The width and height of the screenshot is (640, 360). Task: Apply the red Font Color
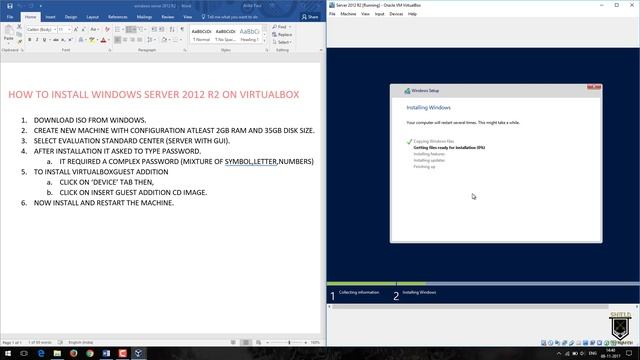coord(103,40)
